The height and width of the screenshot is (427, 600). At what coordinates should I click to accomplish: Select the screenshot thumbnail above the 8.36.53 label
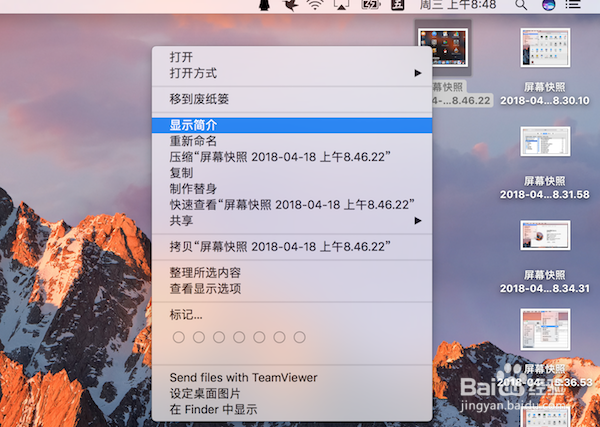tap(545, 329)
